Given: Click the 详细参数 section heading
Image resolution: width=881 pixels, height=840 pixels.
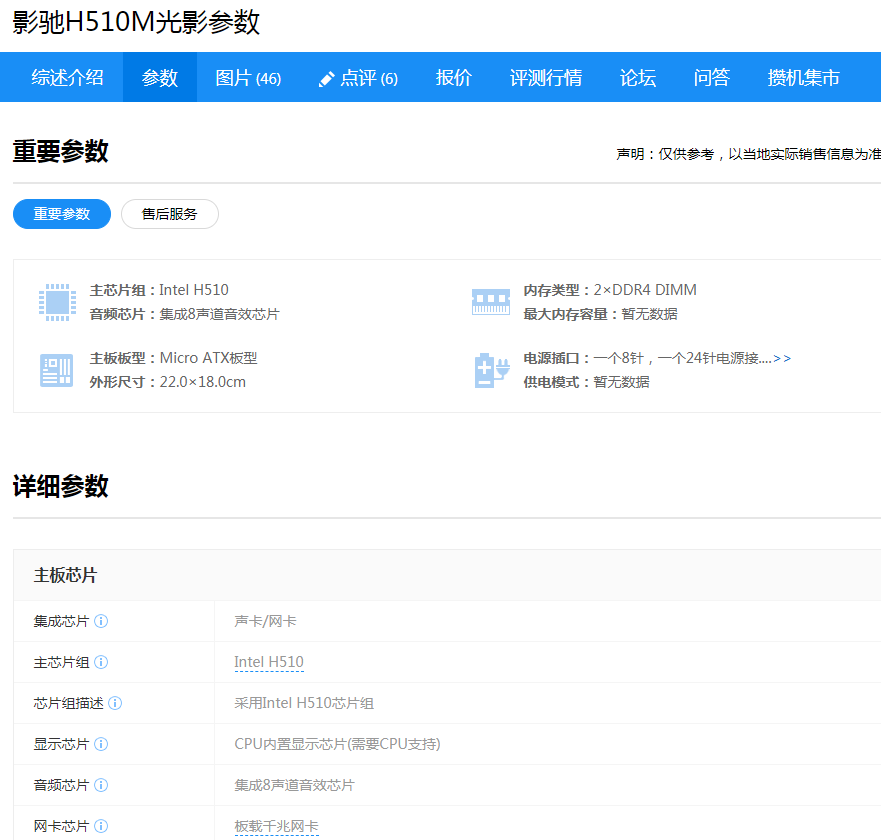Looking at the screenshot, I should click(x=61, y=487).
